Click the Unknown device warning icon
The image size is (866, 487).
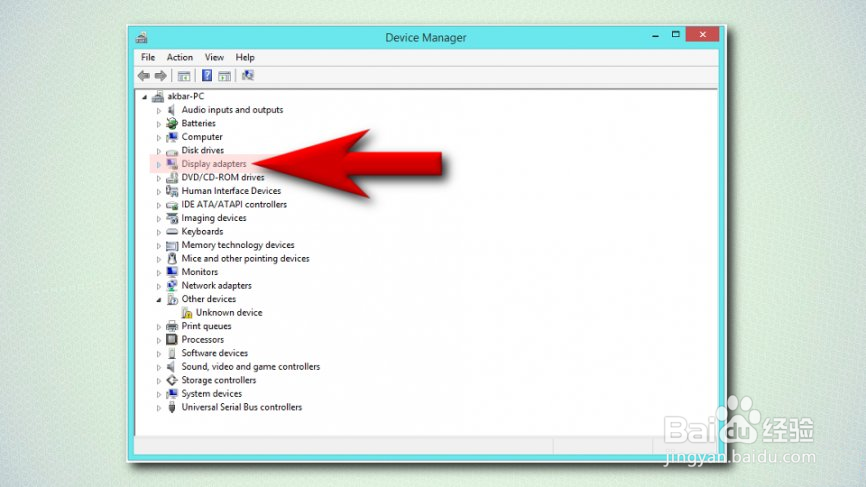click(187, 313)
